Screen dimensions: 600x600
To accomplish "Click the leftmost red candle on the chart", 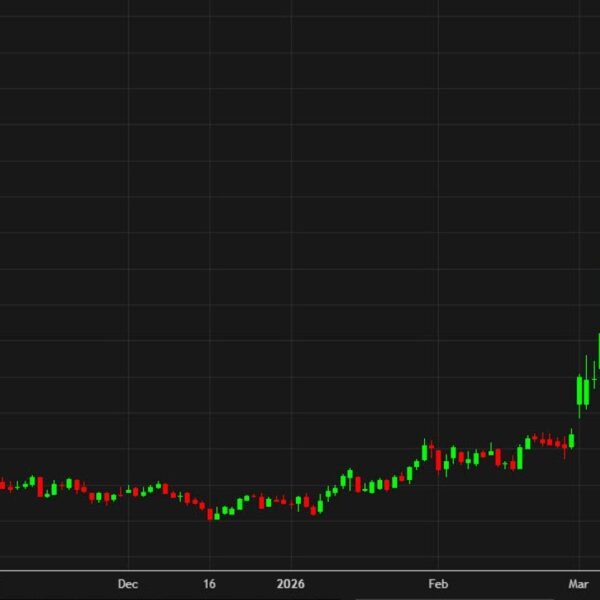I will (2, 485).
